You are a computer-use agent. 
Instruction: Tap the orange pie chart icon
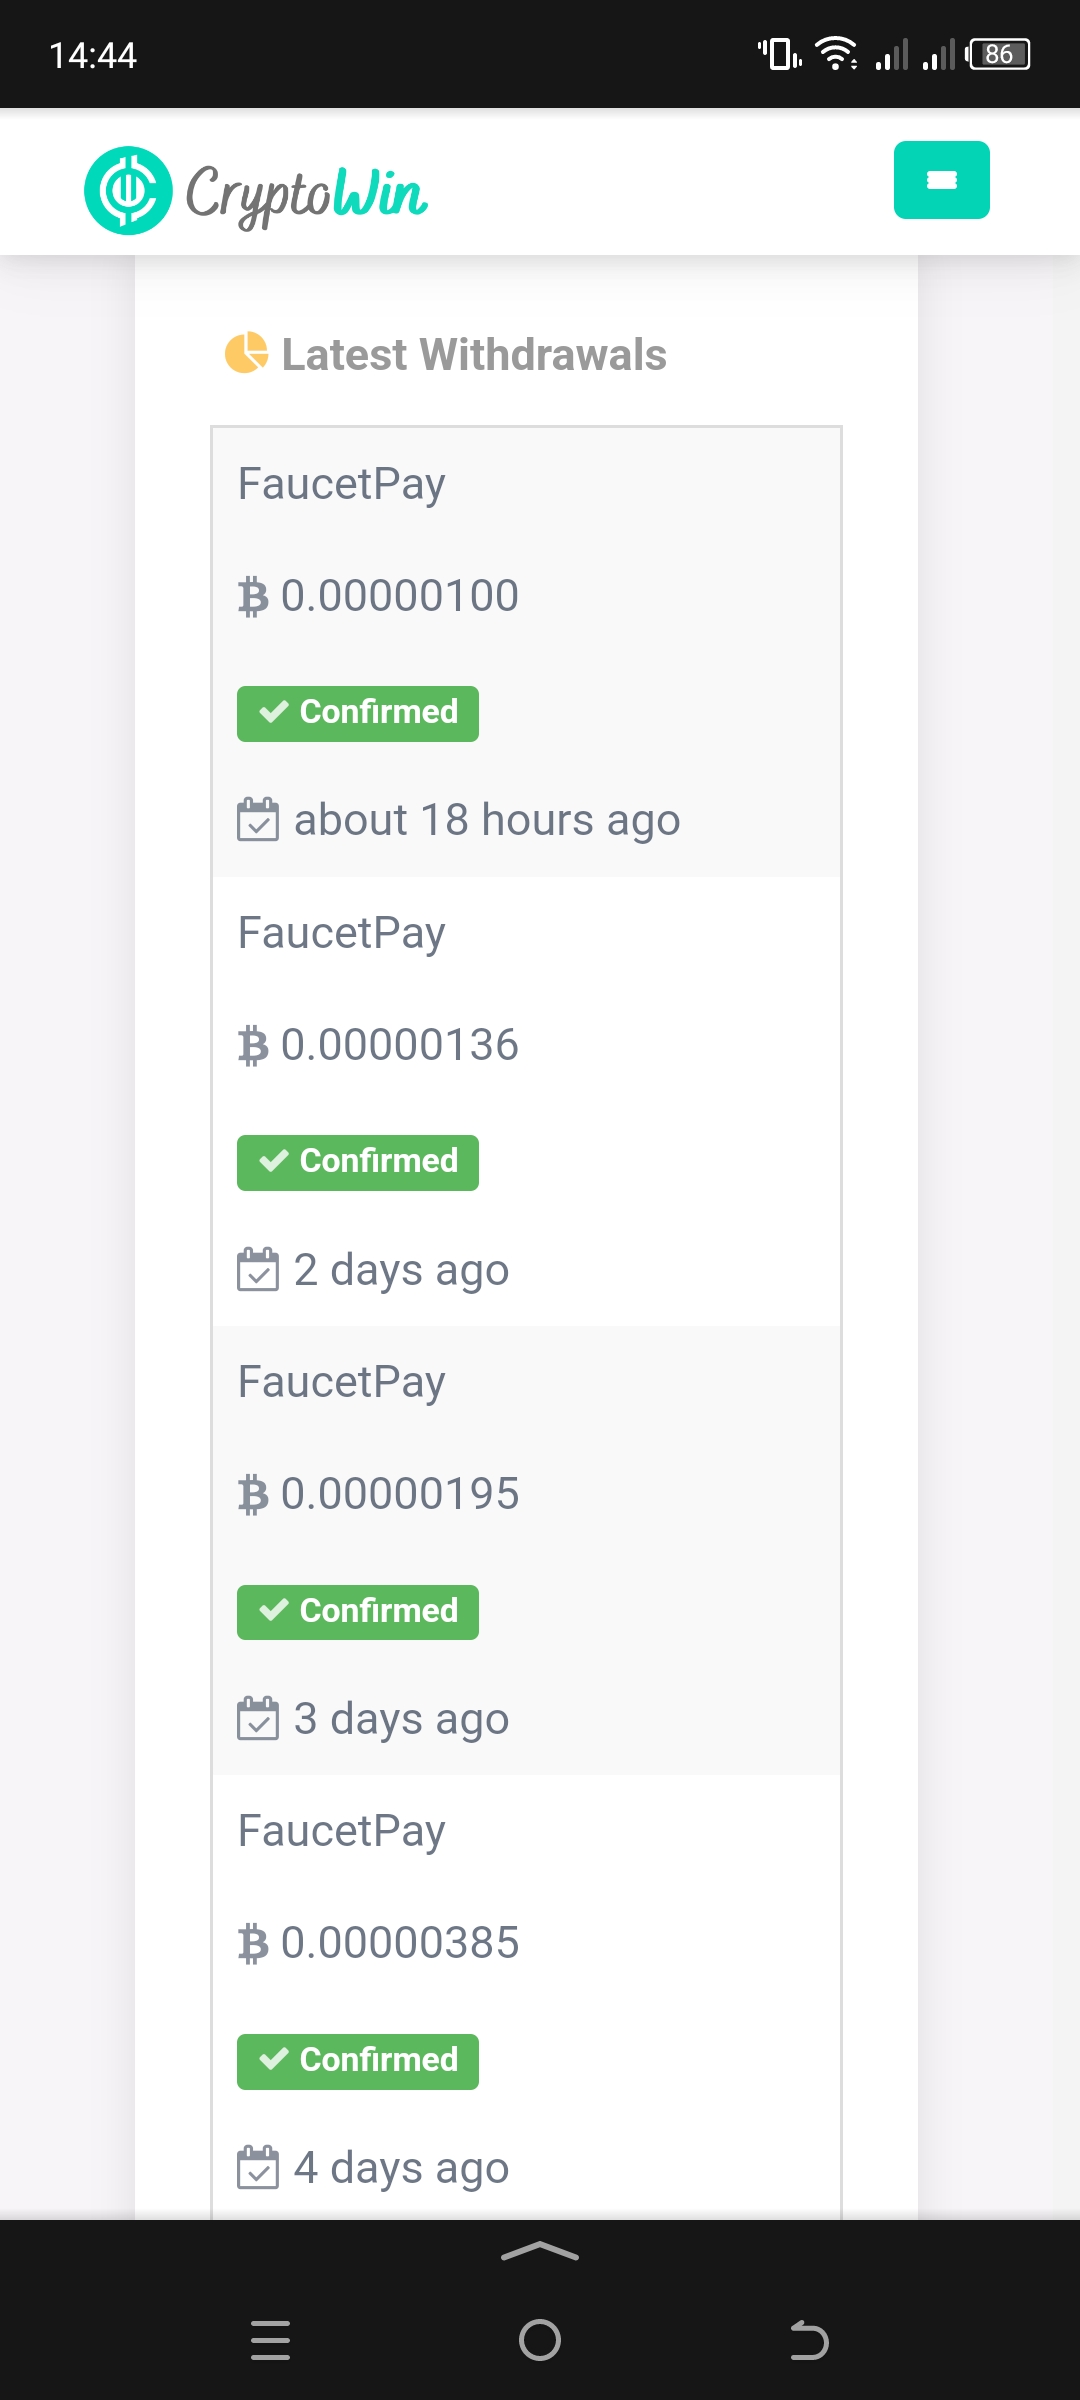pyautogui.click(x=247, y=353)
